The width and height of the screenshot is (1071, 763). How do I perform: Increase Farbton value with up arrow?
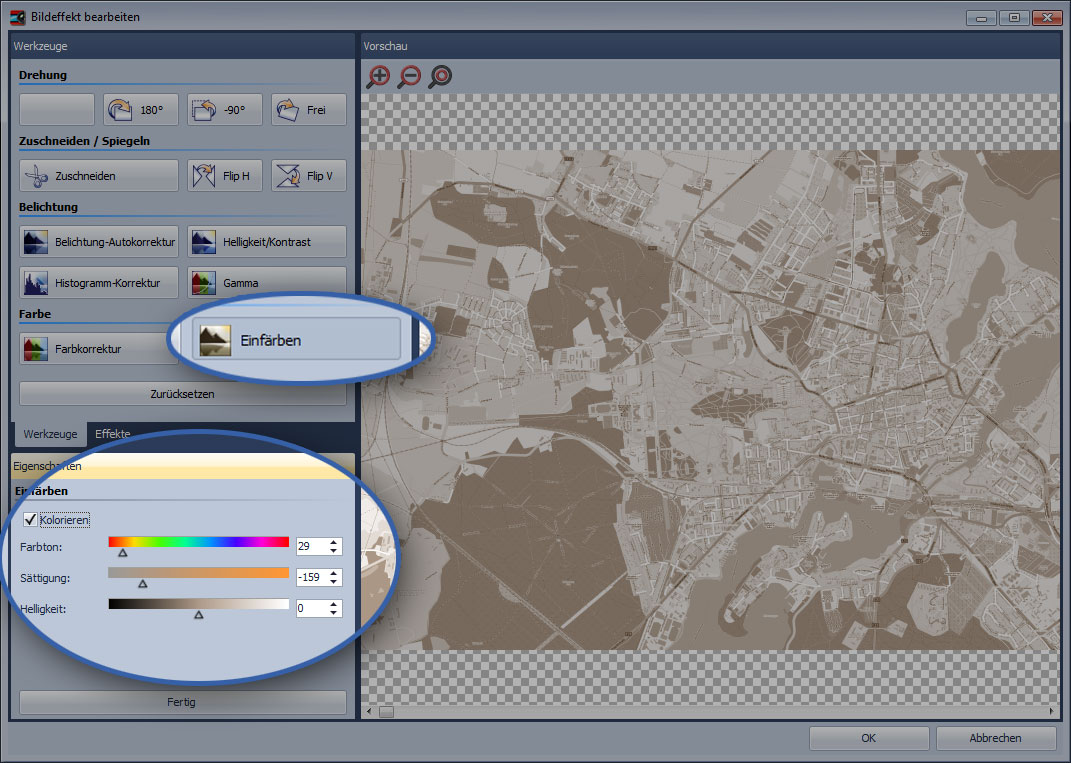coord(335,542)
